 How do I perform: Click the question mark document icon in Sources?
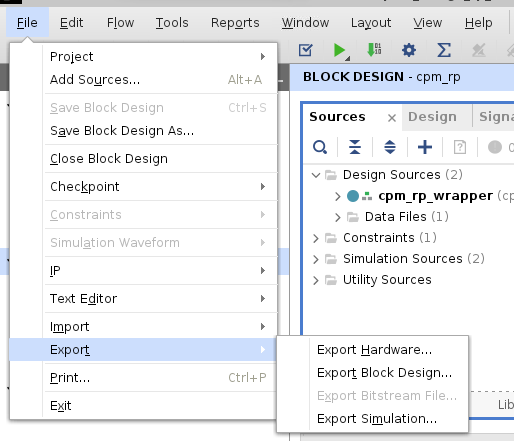pos(460,147)
